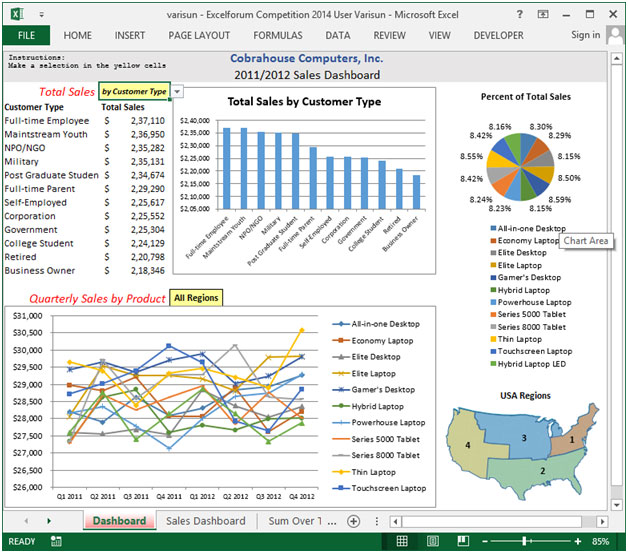Switch to the Sales Dashboard sheet tab
This screenshot has width=628, height=553.
(x=205, y=521)
